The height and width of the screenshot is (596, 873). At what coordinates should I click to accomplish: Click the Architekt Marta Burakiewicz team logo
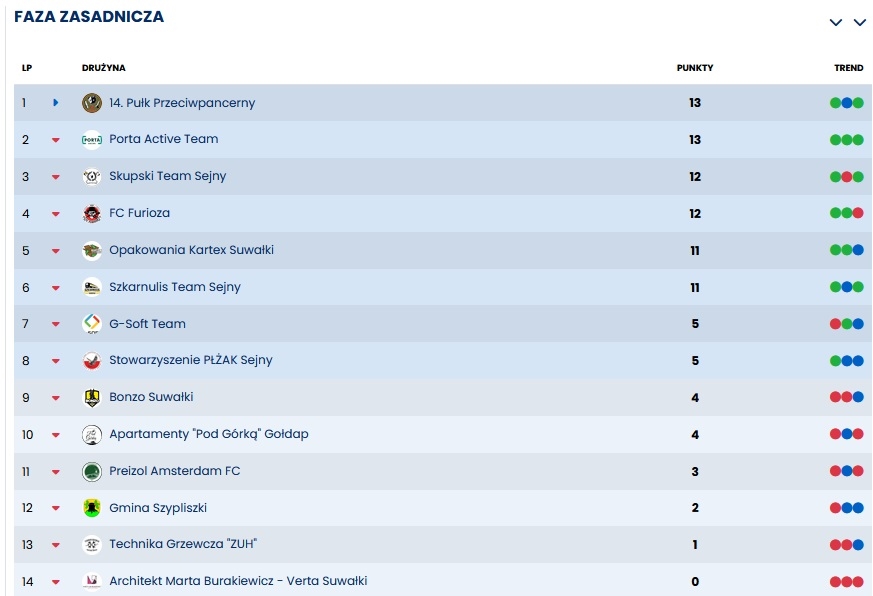92,582
